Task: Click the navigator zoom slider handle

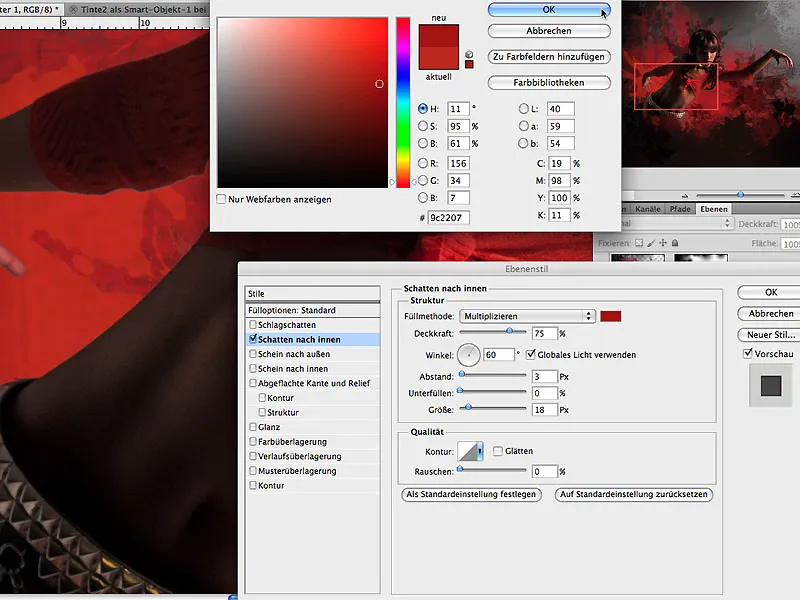Action: (x=740, y=194)
